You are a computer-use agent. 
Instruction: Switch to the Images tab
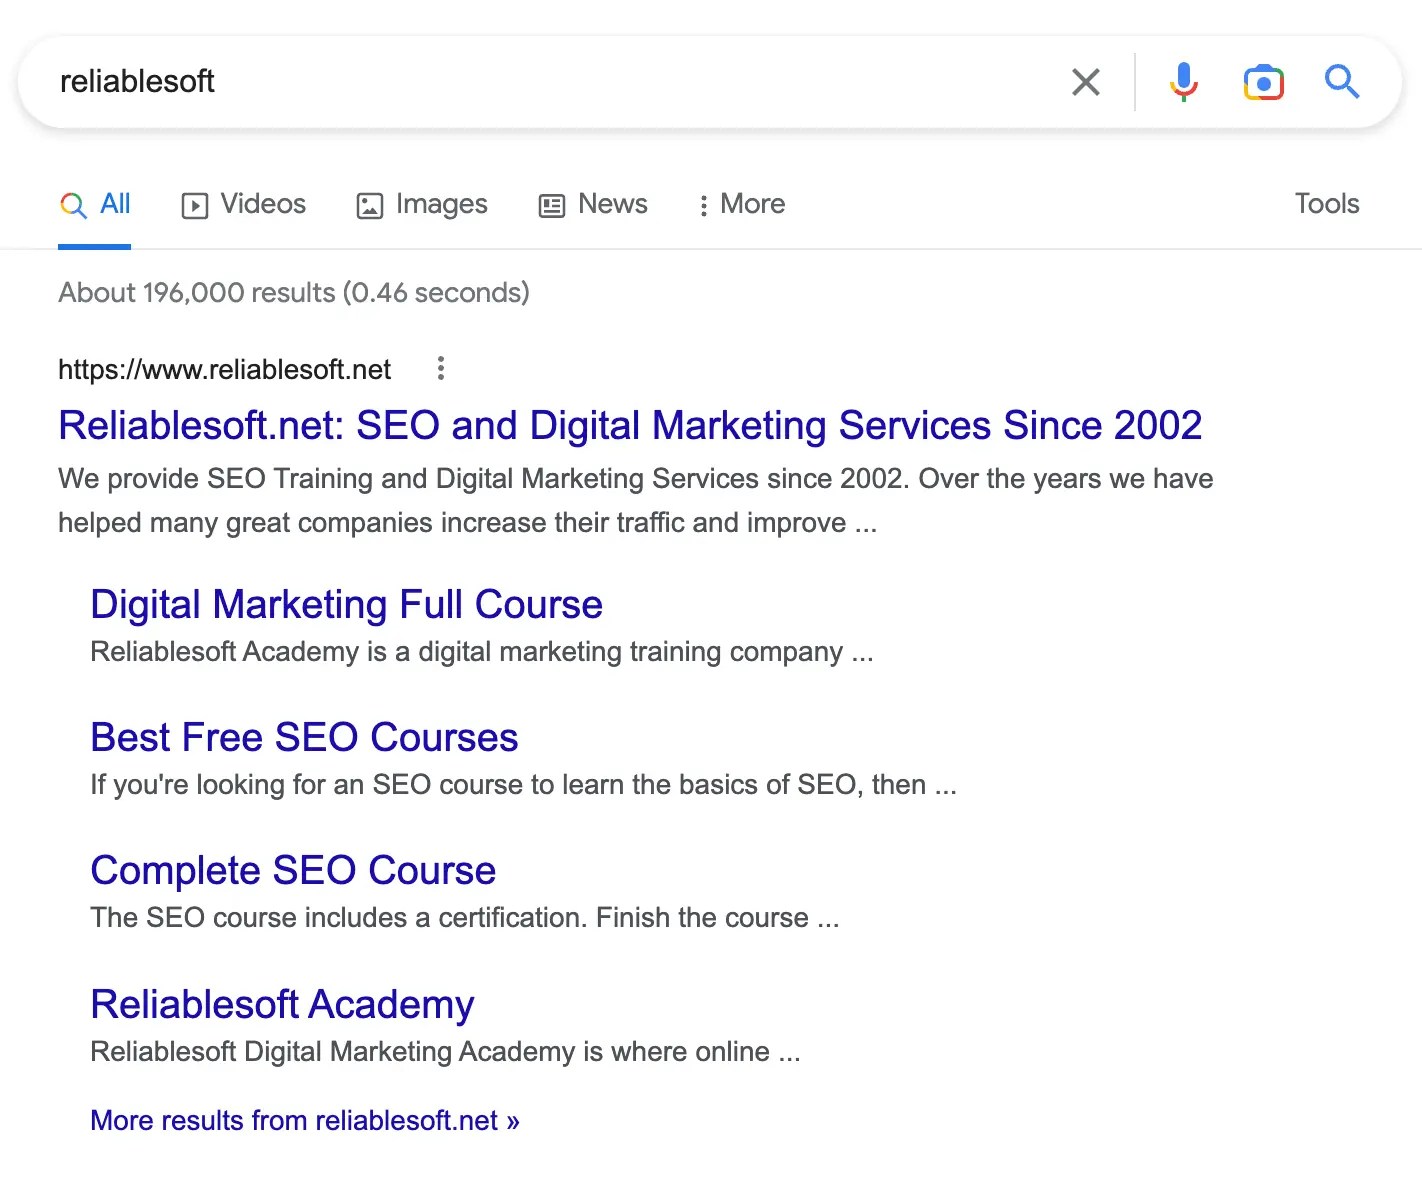tap(441, 204)
